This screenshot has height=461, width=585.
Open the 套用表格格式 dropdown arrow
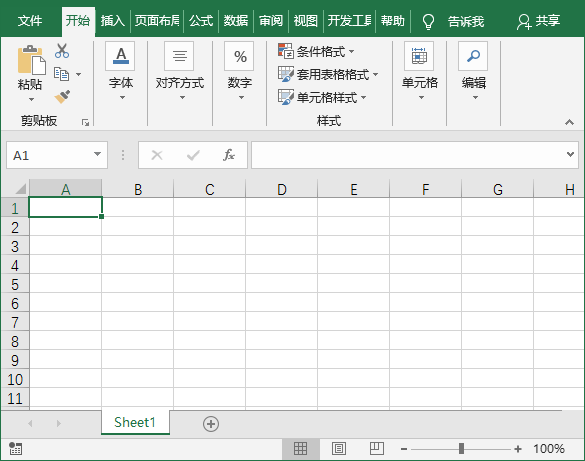tap(375, 74)
